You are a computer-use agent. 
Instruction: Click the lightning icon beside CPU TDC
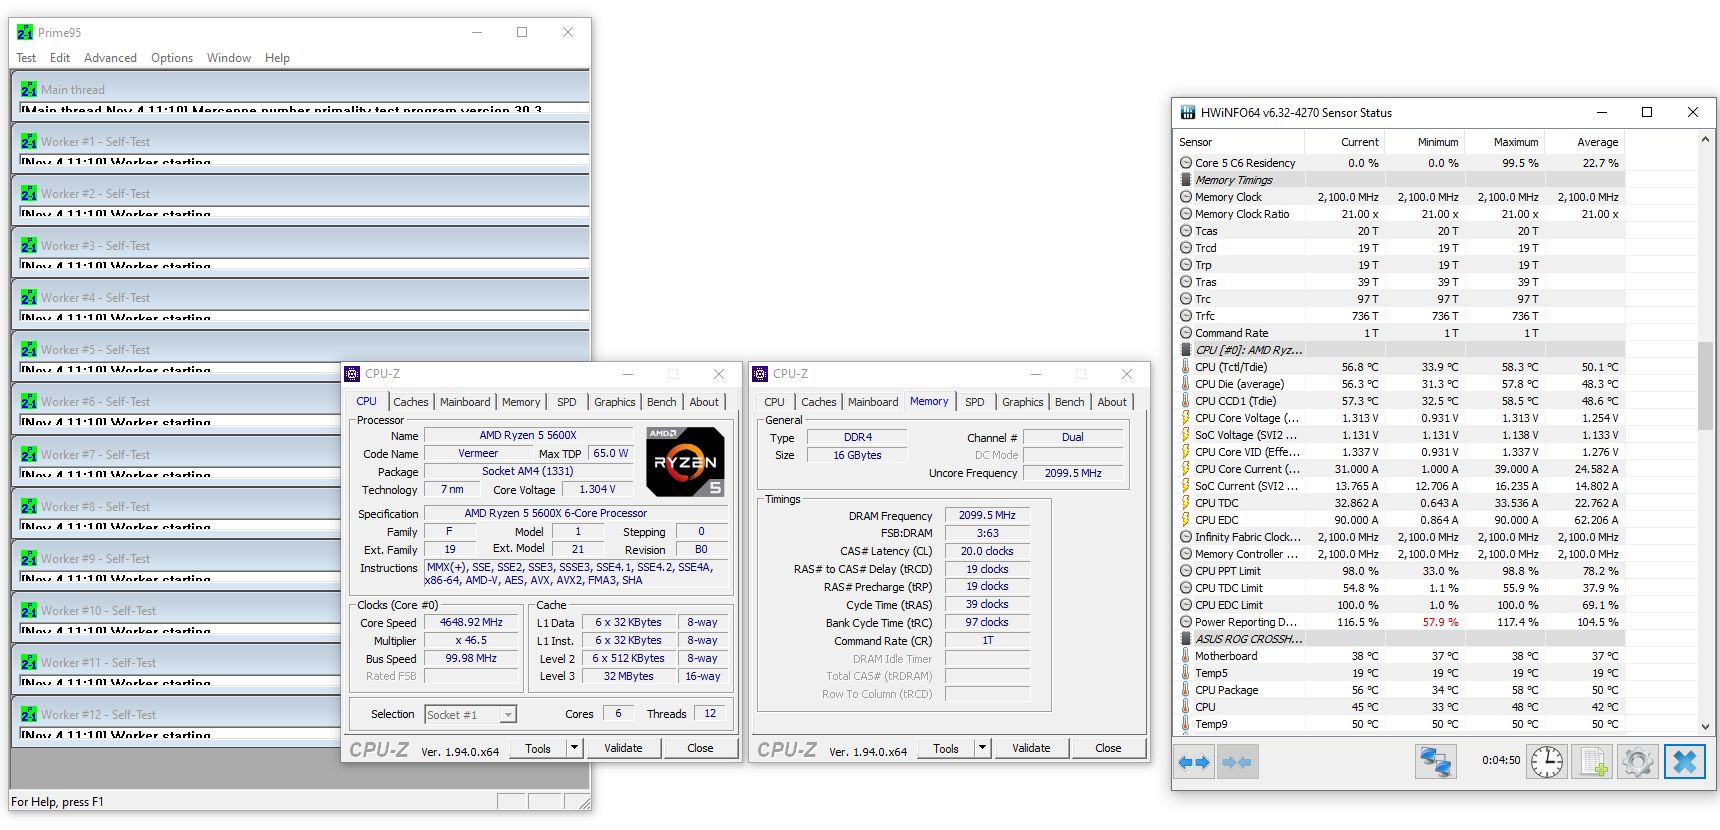click(1186, 503)
